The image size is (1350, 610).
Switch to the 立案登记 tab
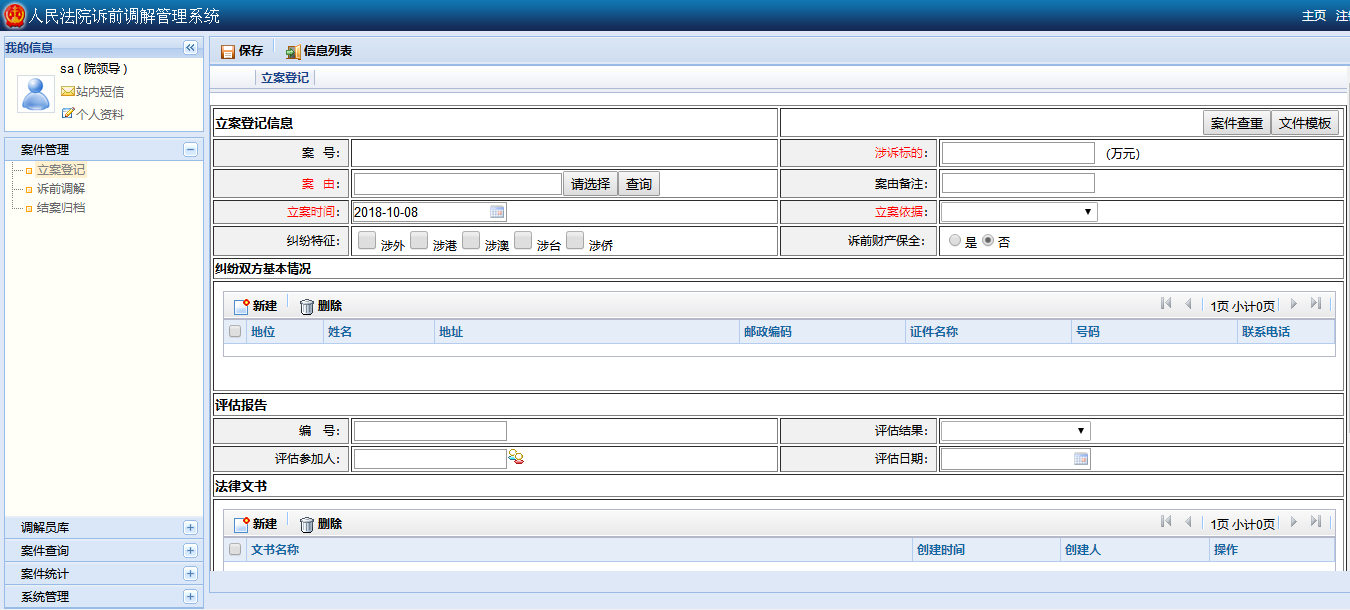pos(285,78)
